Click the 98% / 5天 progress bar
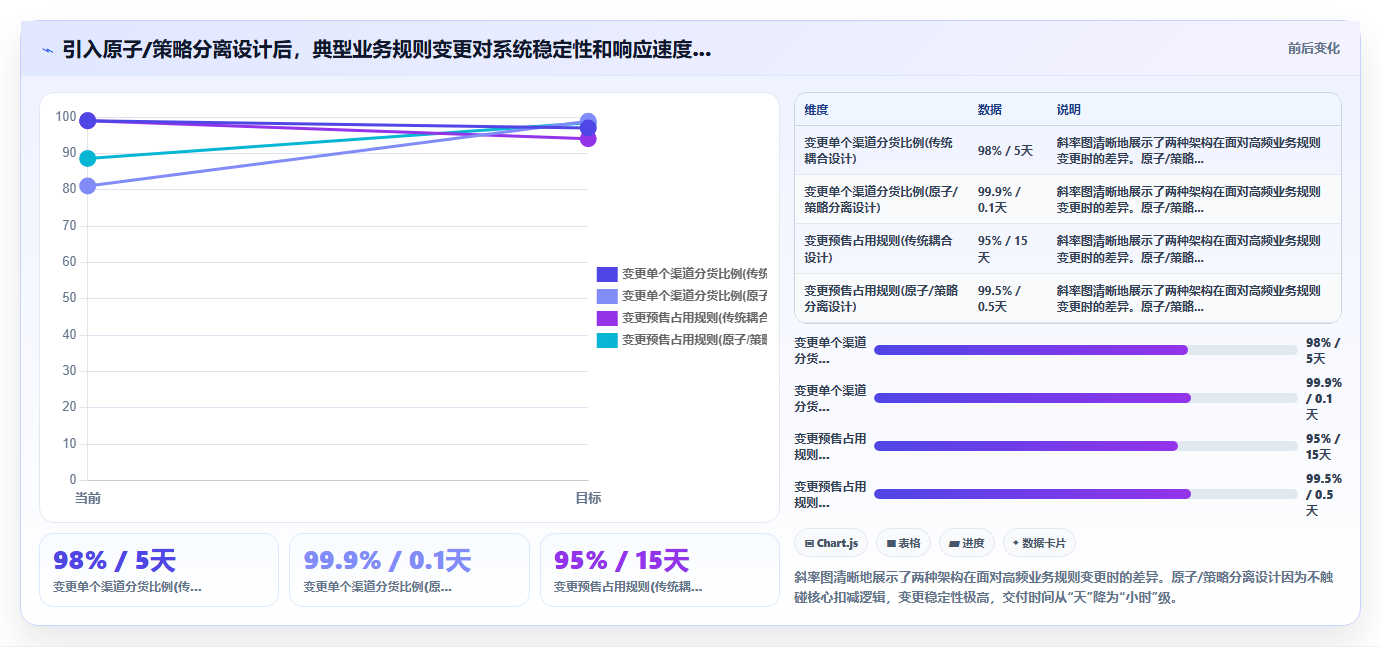This screenshot has height=647, width=1381. (1086, 350)
